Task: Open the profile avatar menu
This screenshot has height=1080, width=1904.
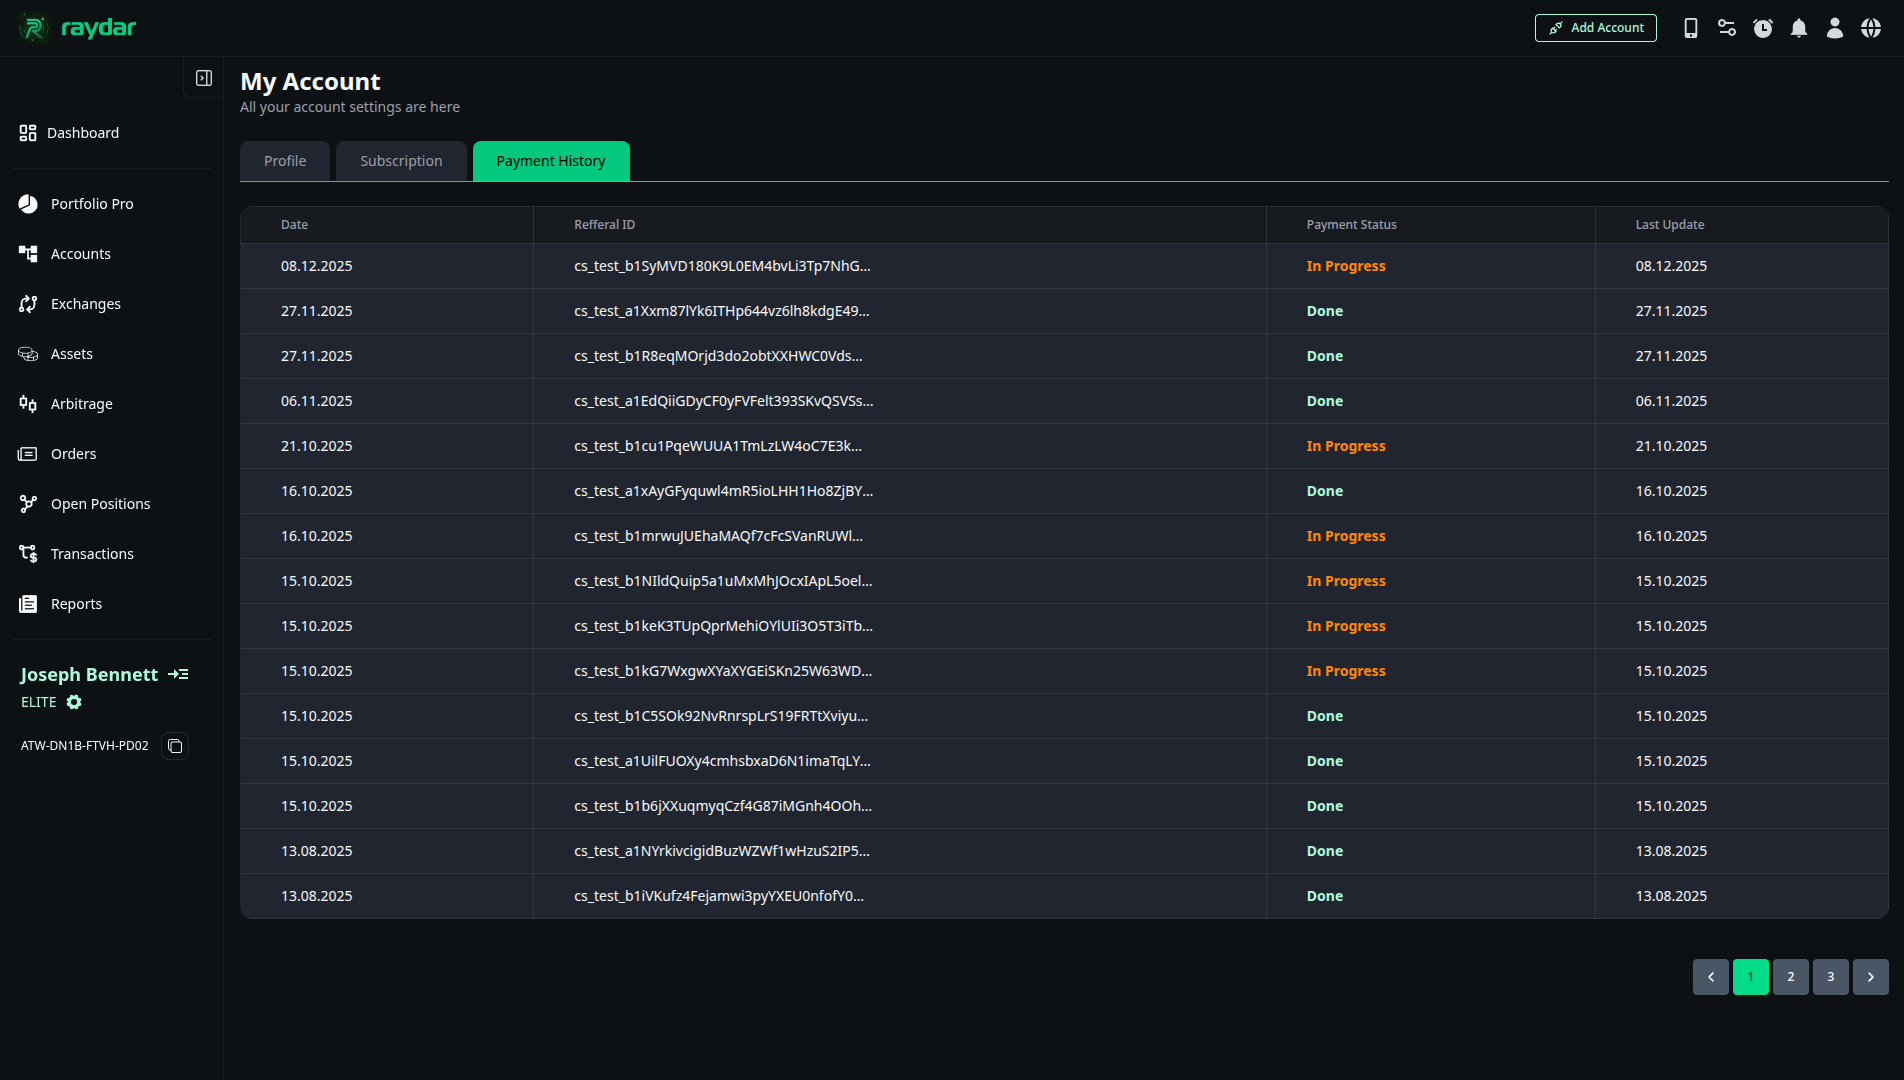Action: [x=1835, y=27]
